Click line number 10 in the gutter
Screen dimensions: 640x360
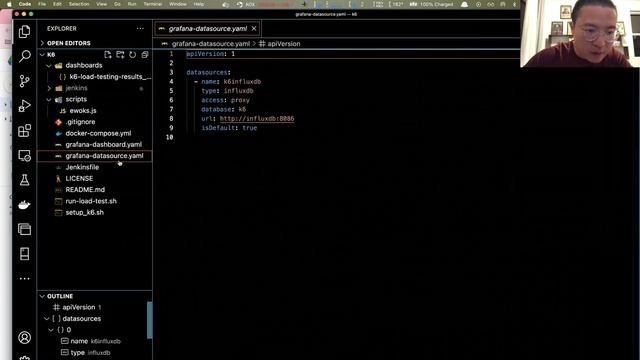coord(170,137)
